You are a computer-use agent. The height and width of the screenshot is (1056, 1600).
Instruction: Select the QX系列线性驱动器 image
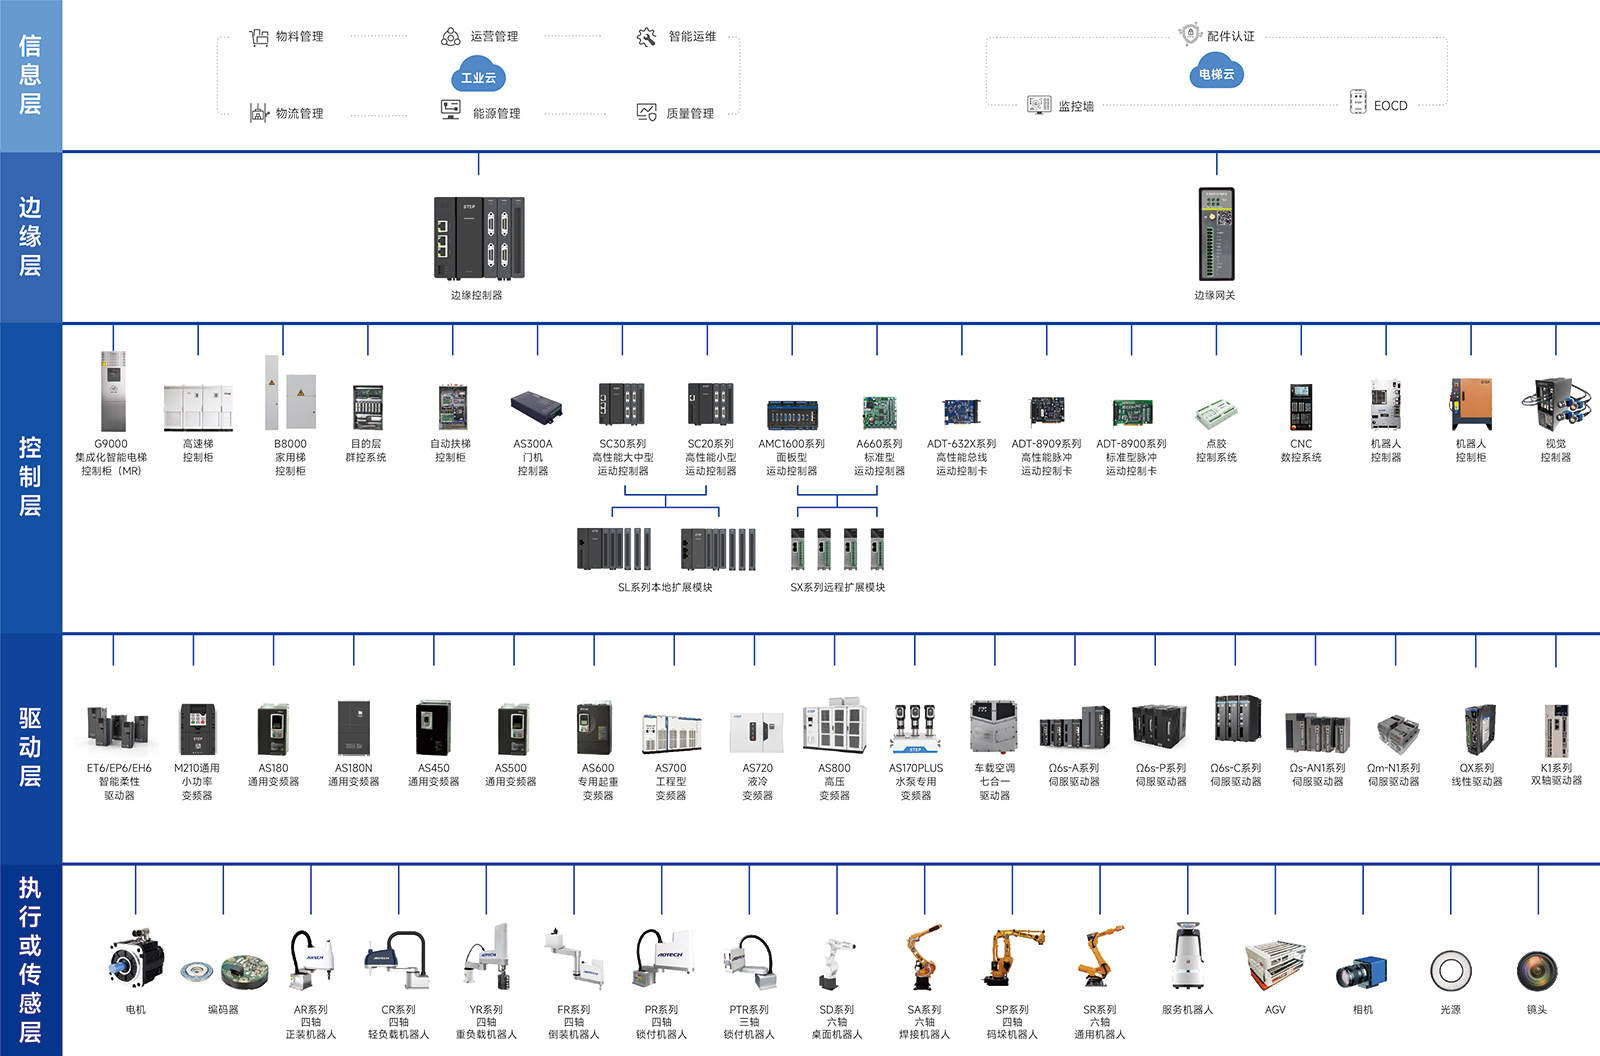click(1479, 730)
